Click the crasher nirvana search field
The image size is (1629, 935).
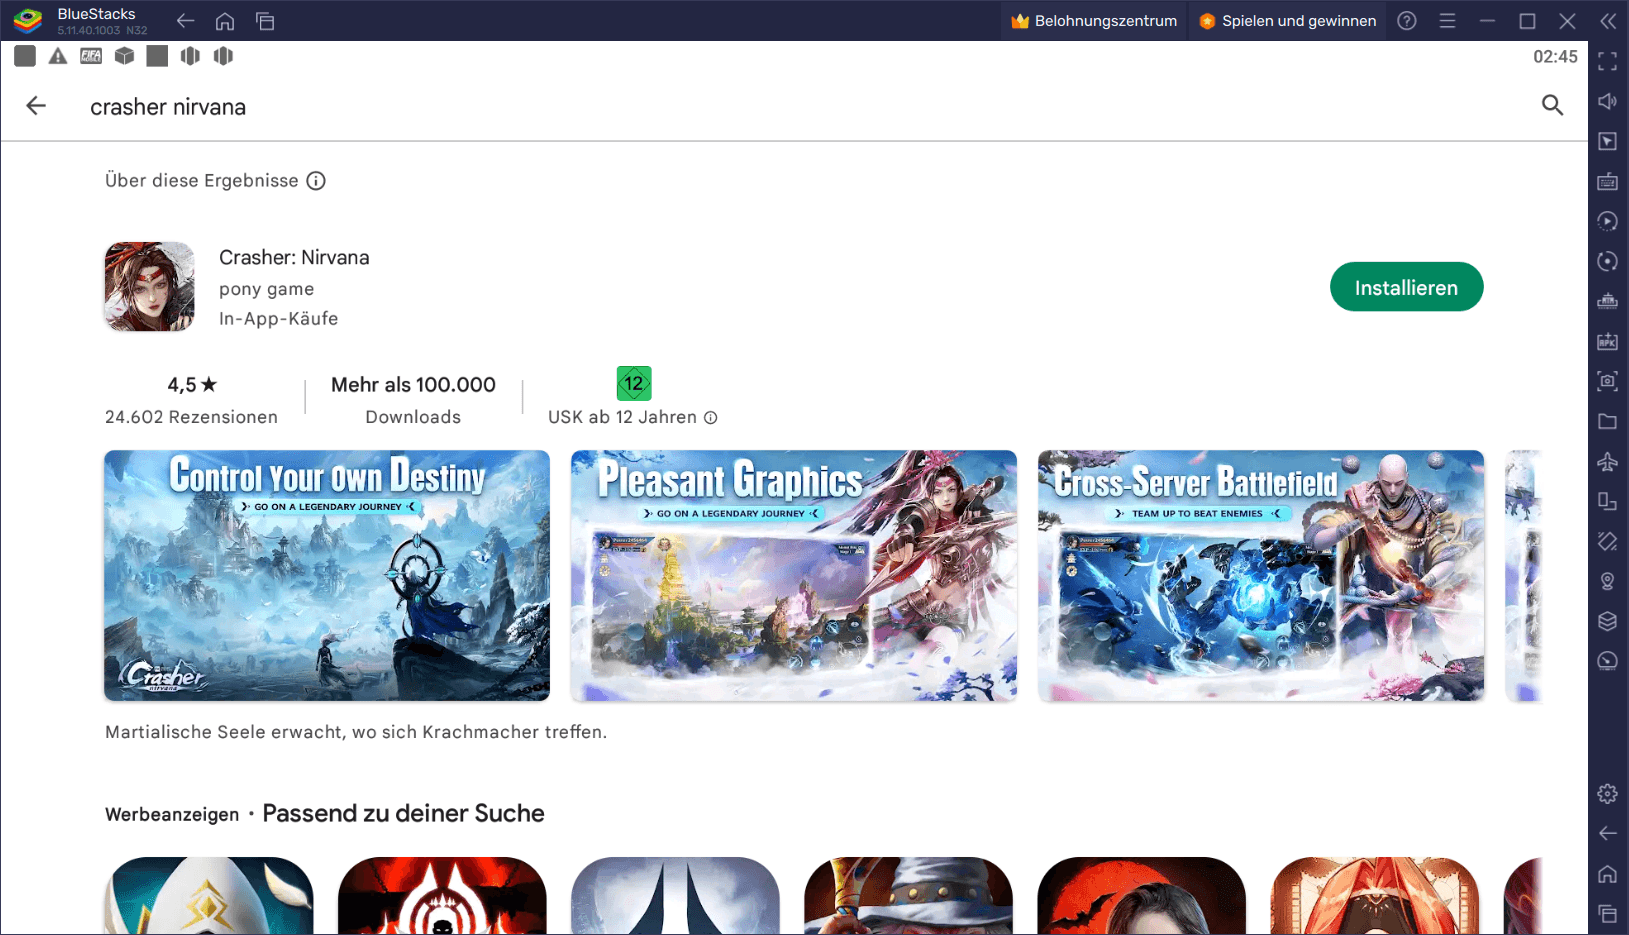point(168,107)
